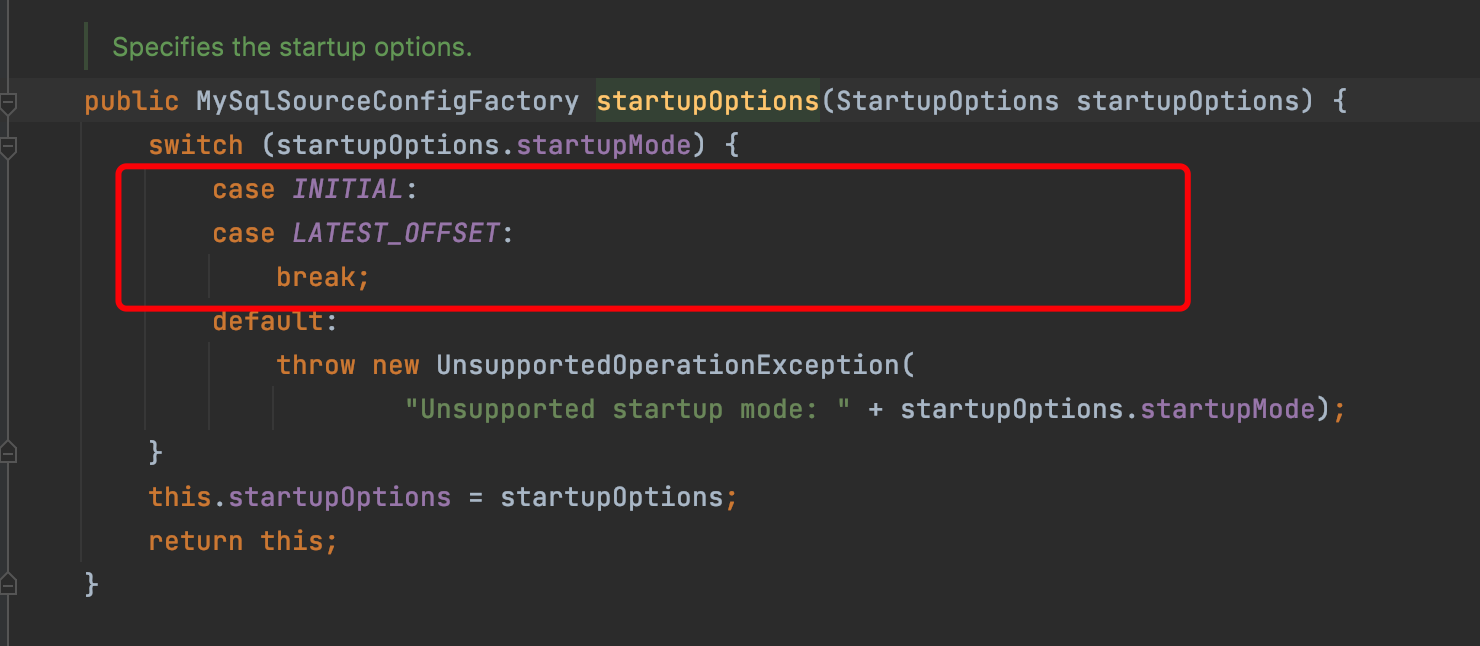Image resolution: width=1480 pixels, height=646 pixels.
Task: Click the StartupOptions parameter type
Action: pos(947,101)
